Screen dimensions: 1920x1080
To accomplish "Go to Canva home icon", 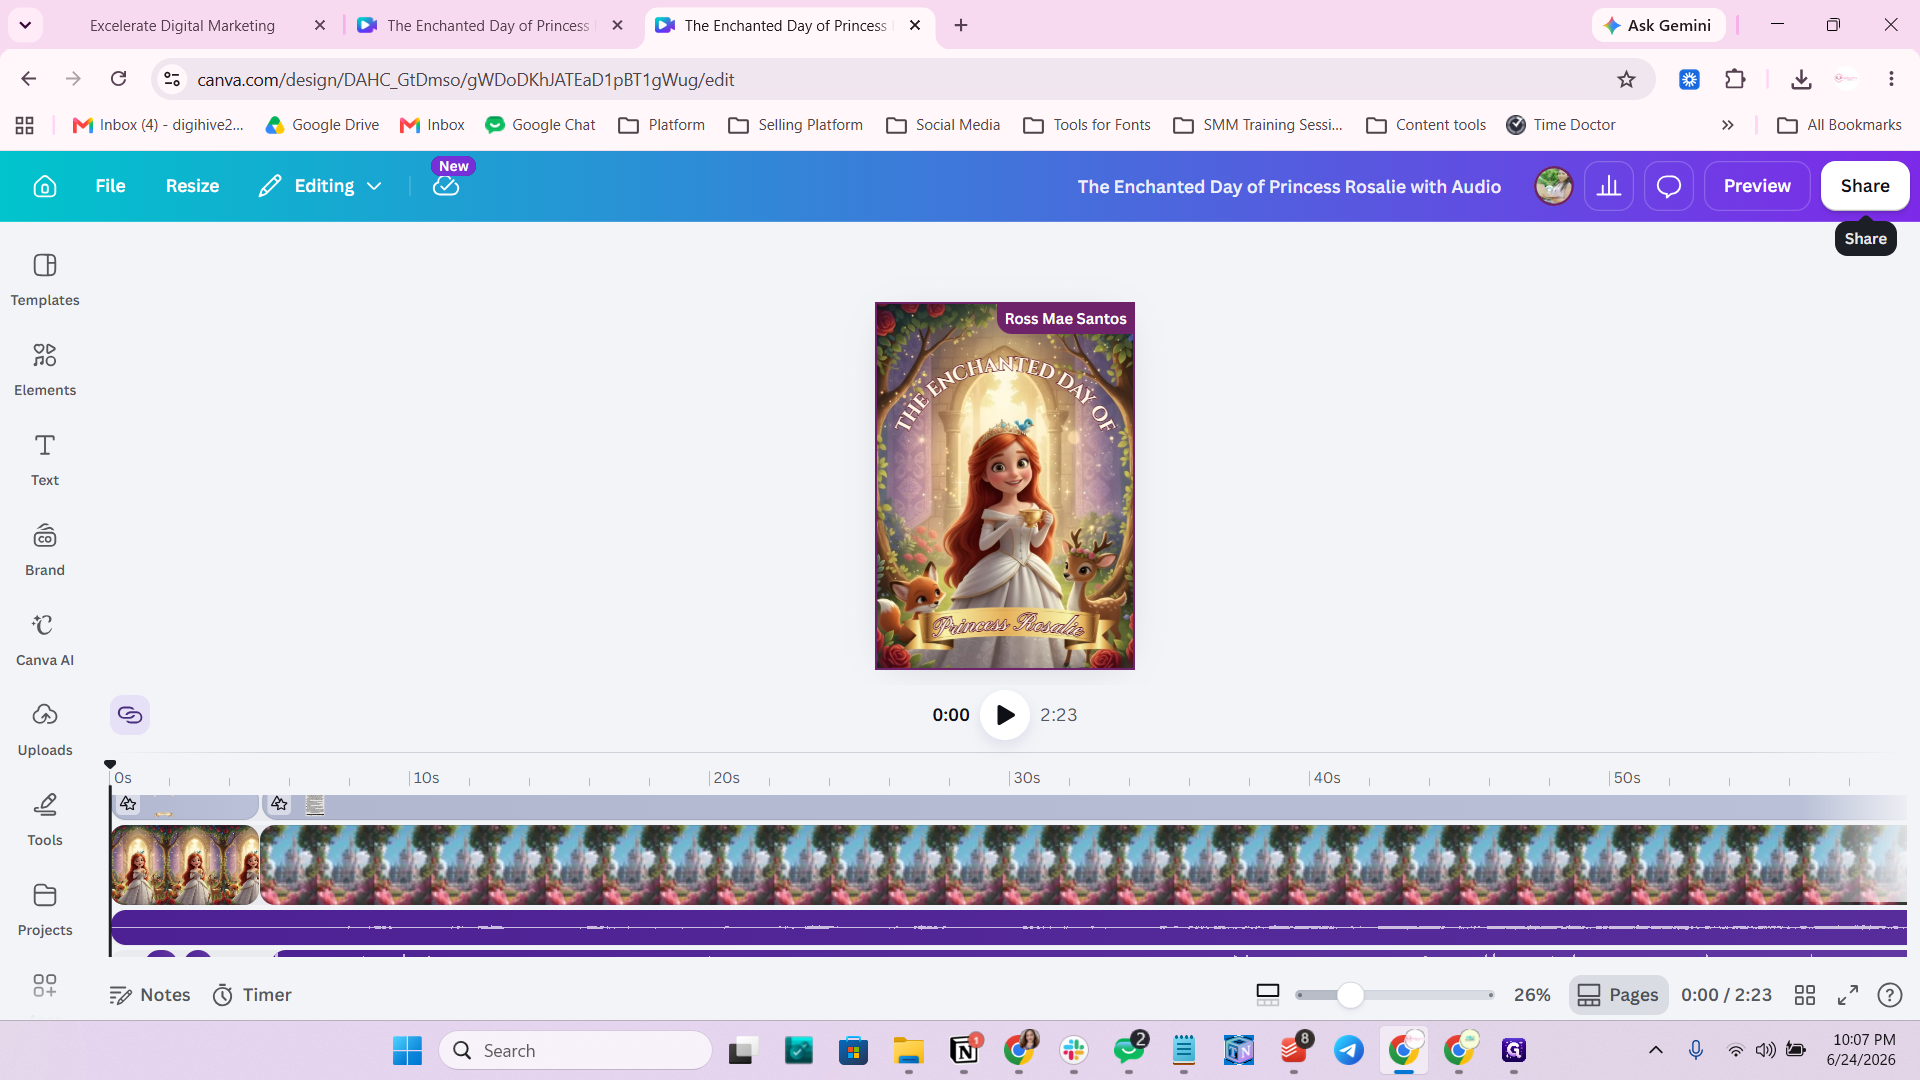I will tap(45, 186).
